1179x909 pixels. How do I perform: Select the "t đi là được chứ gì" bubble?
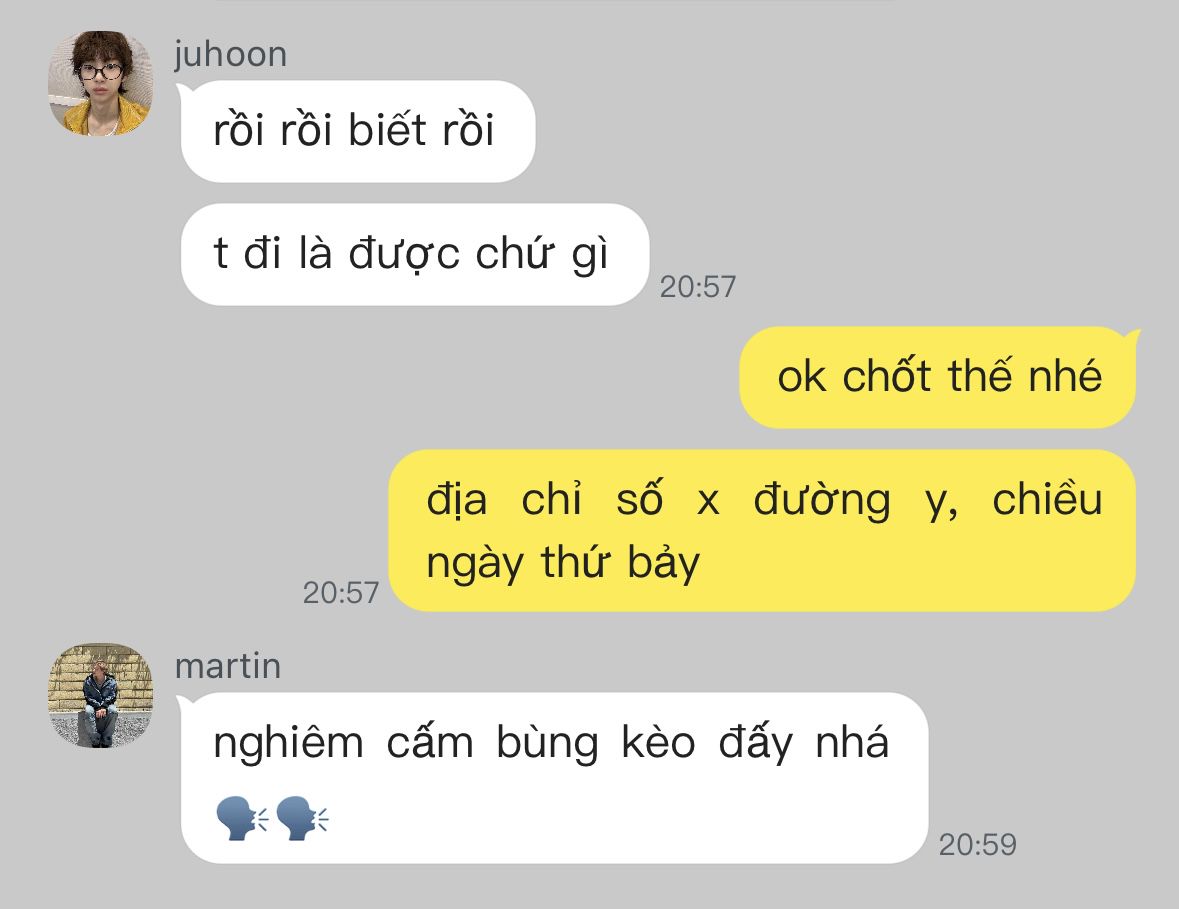(415, 254)
